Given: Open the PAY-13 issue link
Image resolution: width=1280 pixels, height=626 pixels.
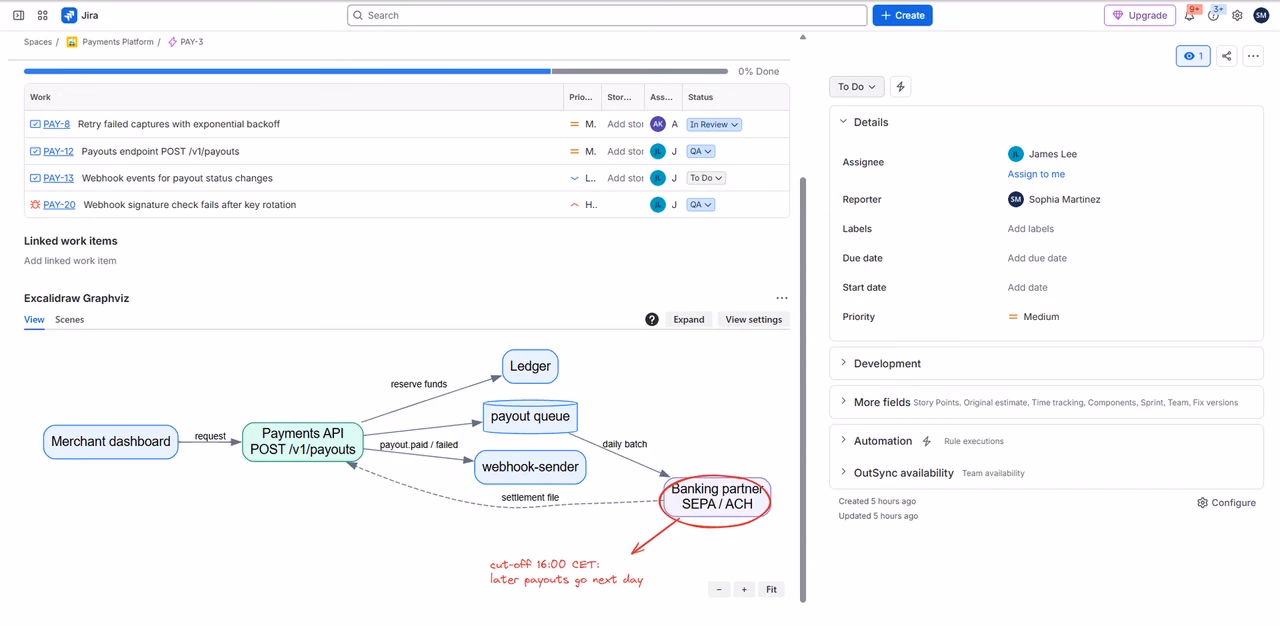Looking at the screenshot, I should pos(58,178).
